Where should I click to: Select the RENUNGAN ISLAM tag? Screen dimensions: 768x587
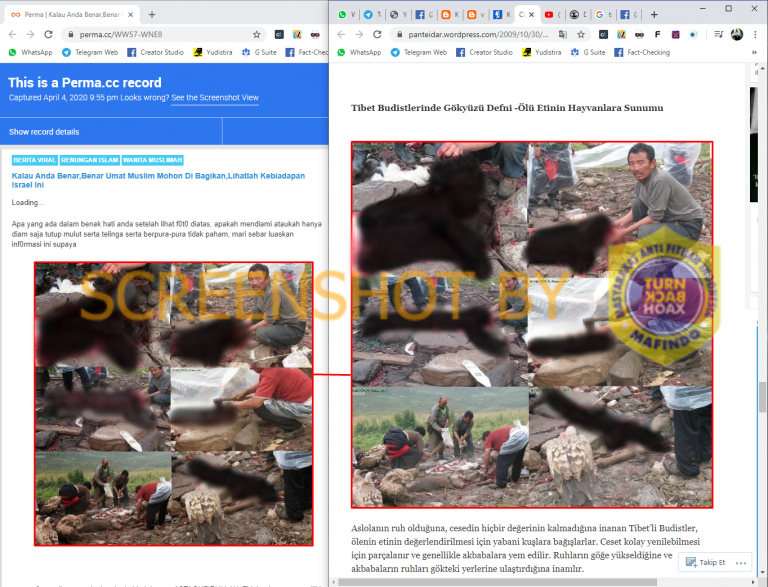[90, 160]
